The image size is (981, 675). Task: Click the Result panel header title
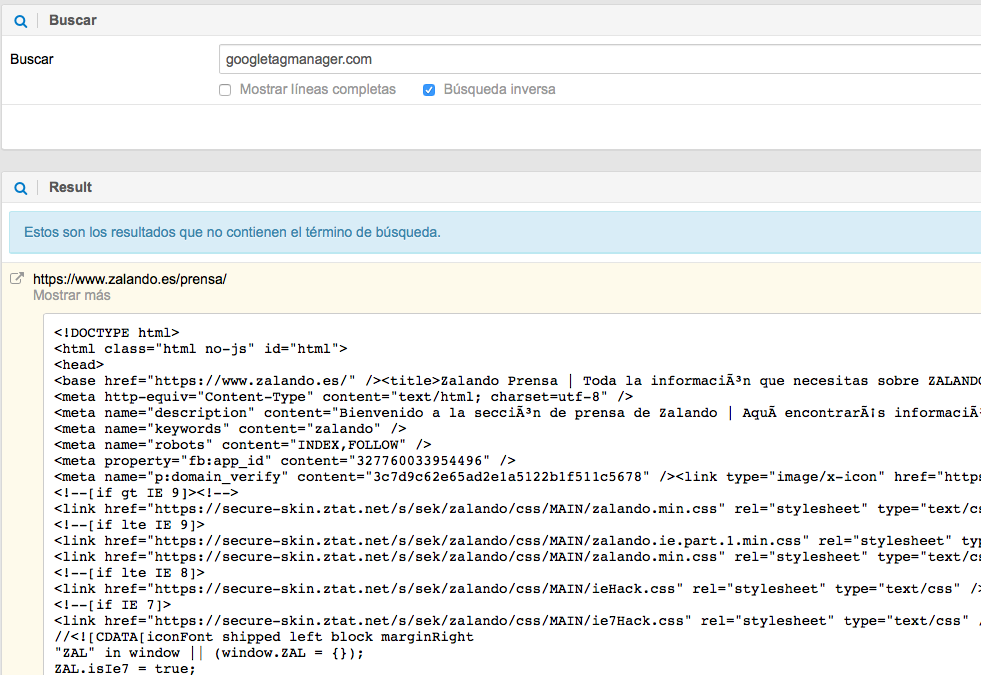70,188
